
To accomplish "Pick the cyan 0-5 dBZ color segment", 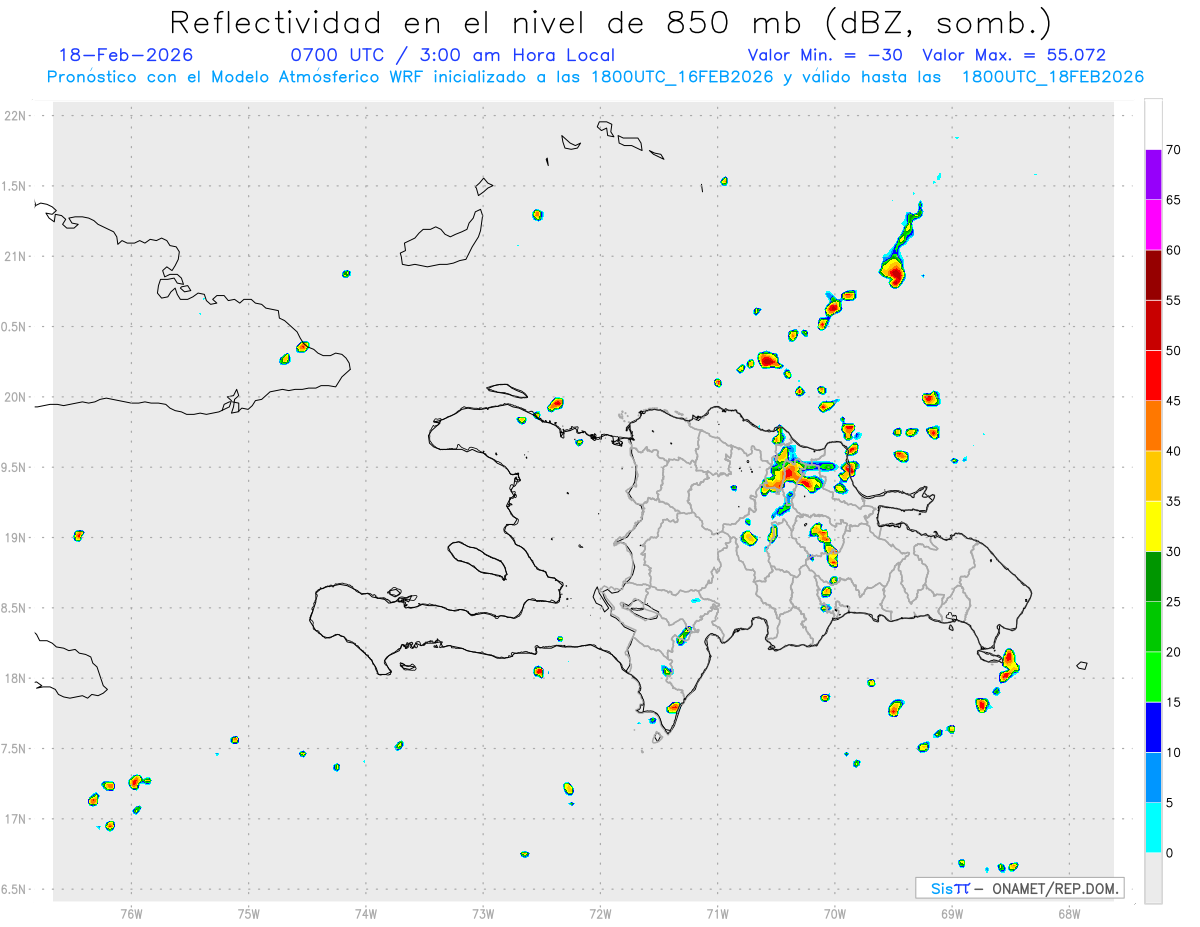I will (x=1153, y=828).
